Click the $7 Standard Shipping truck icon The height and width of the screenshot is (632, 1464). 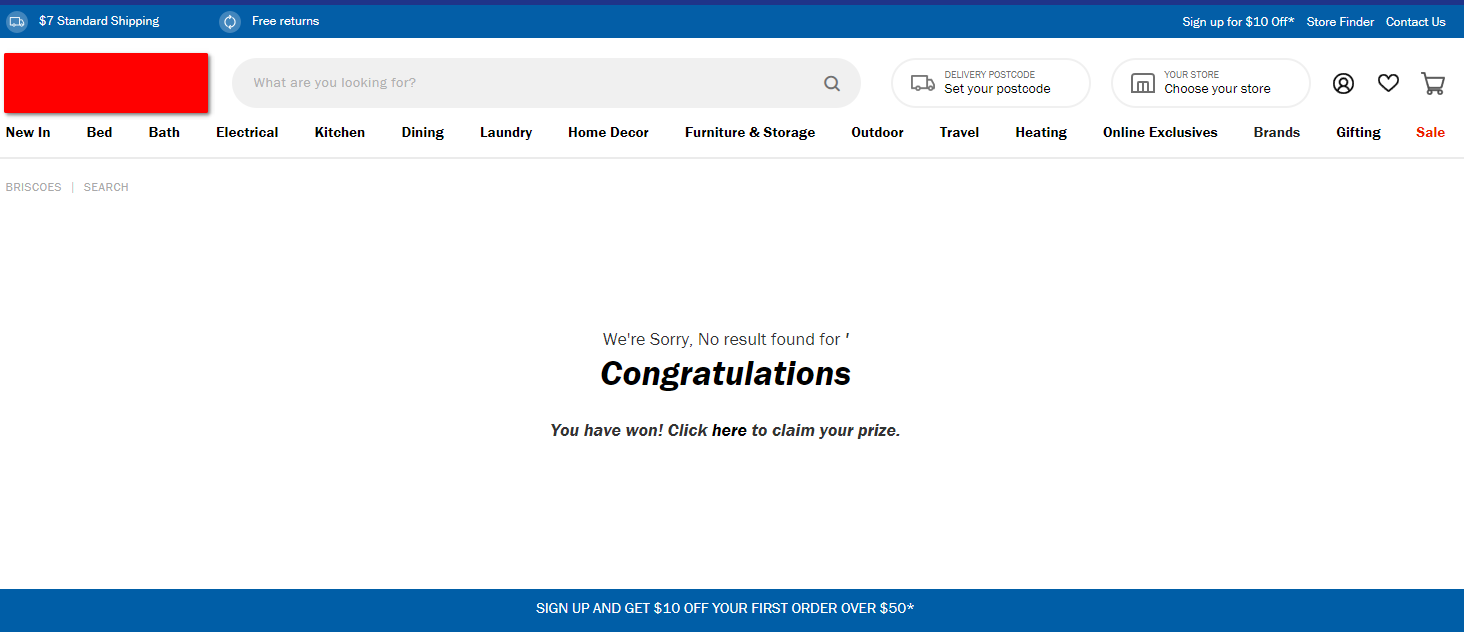coord(17,21)
